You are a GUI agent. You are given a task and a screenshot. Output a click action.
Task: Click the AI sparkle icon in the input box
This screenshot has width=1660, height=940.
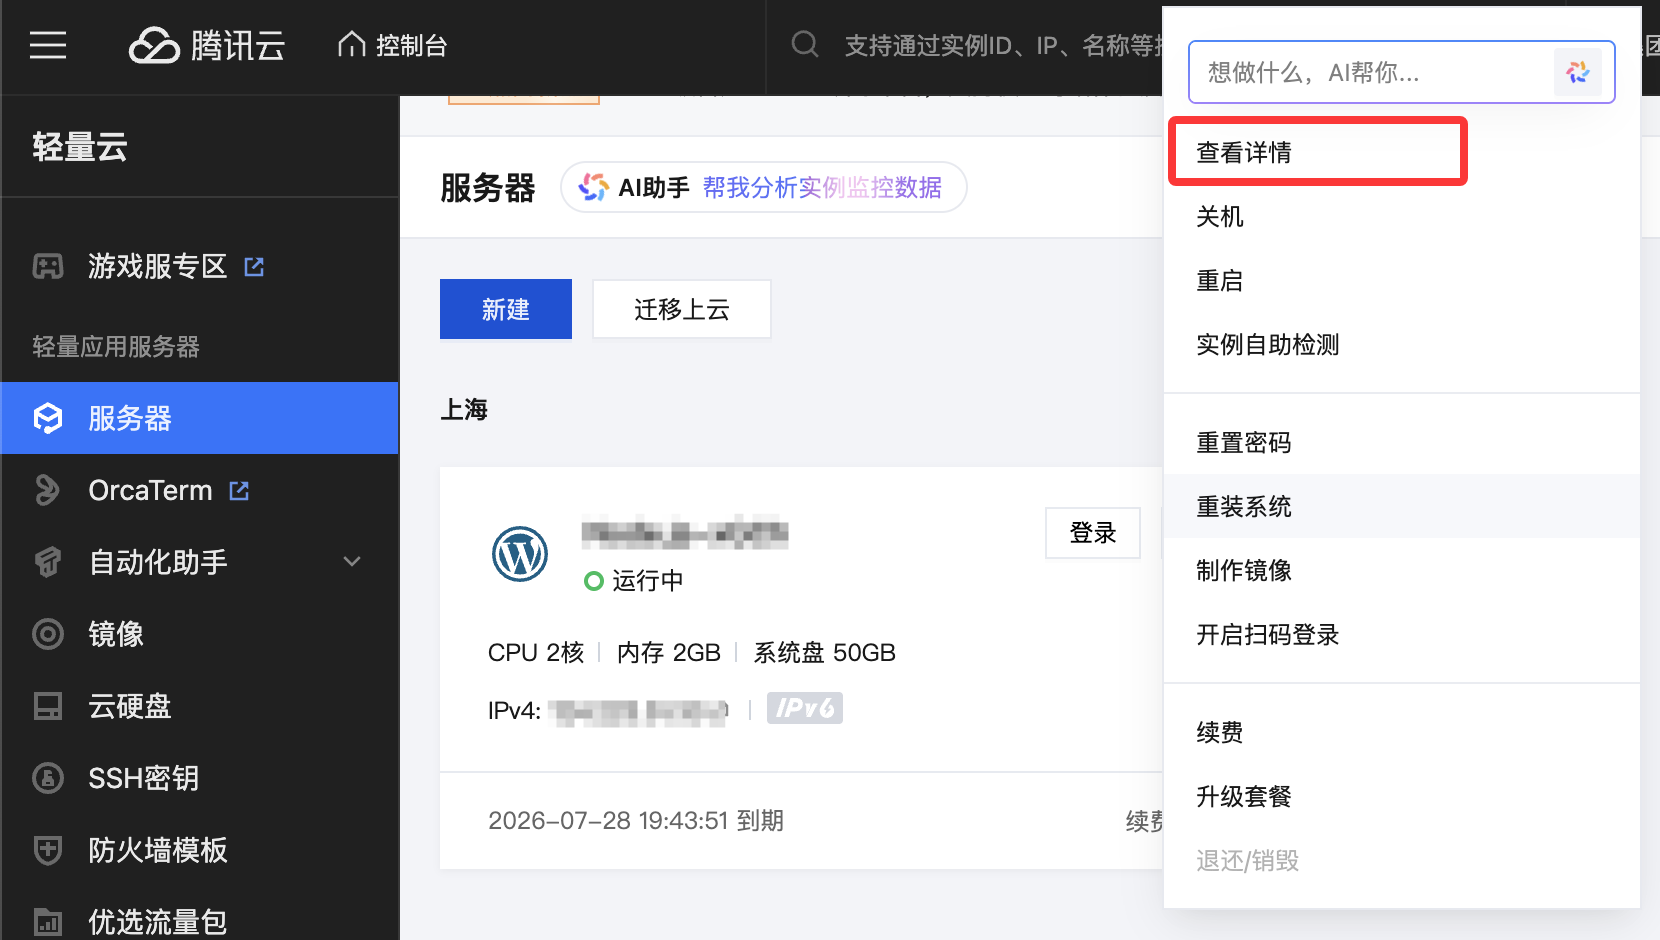tap(1577, 72)
